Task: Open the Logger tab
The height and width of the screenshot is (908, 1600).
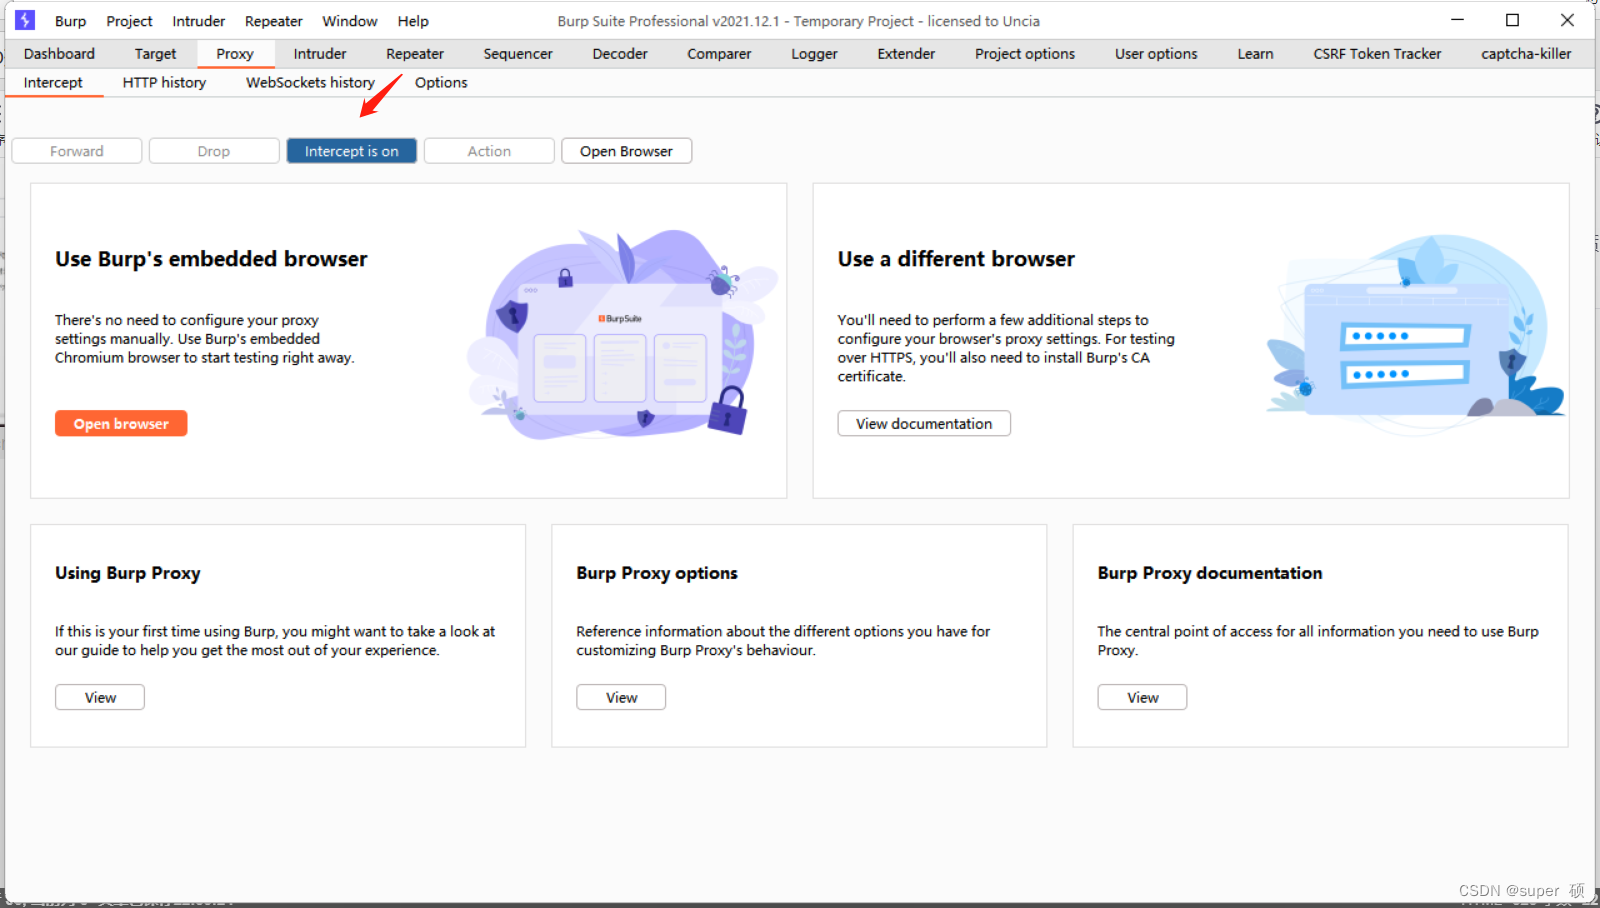Action: pos(814,54)
